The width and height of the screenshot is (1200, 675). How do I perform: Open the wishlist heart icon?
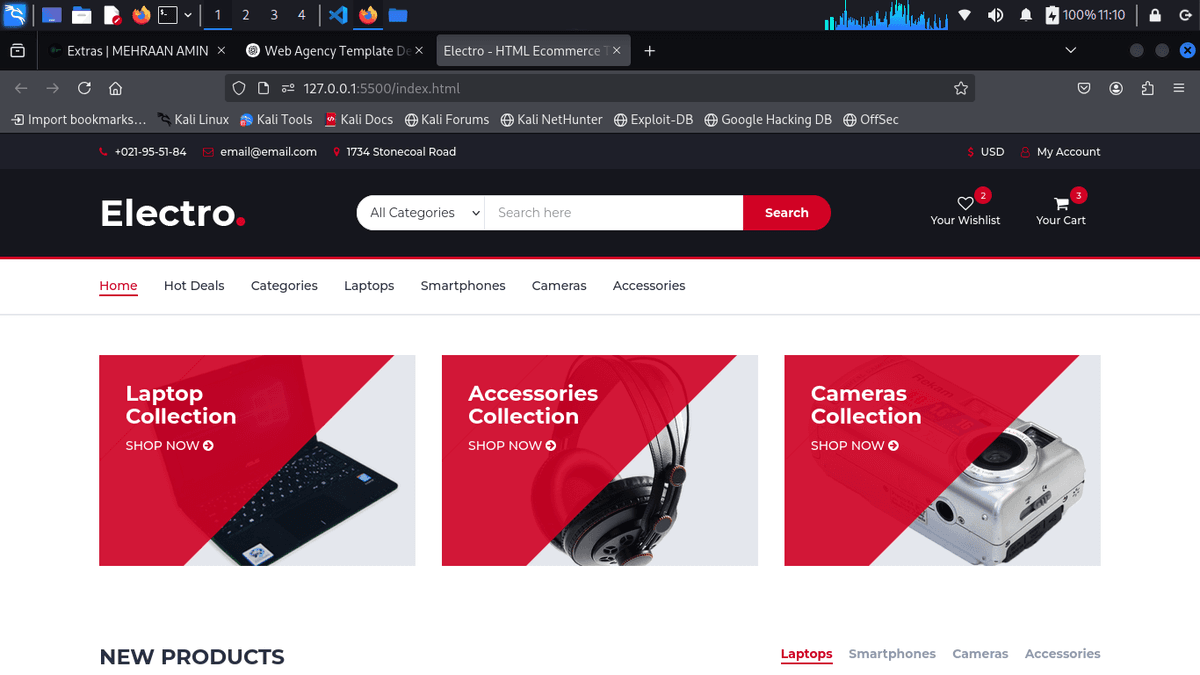click(965, 204)
